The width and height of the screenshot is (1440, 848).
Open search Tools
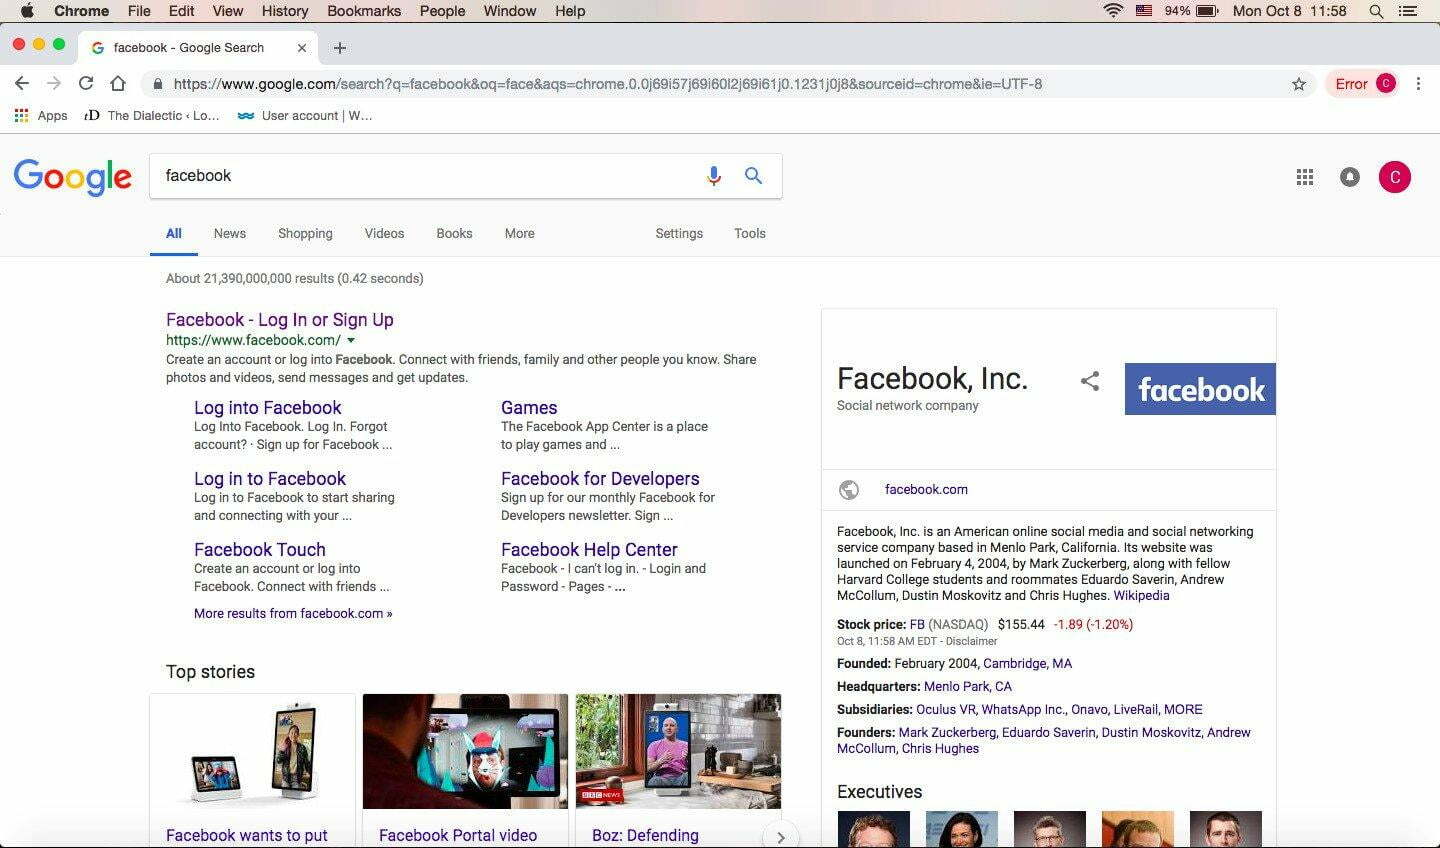[x=750, y=233]
